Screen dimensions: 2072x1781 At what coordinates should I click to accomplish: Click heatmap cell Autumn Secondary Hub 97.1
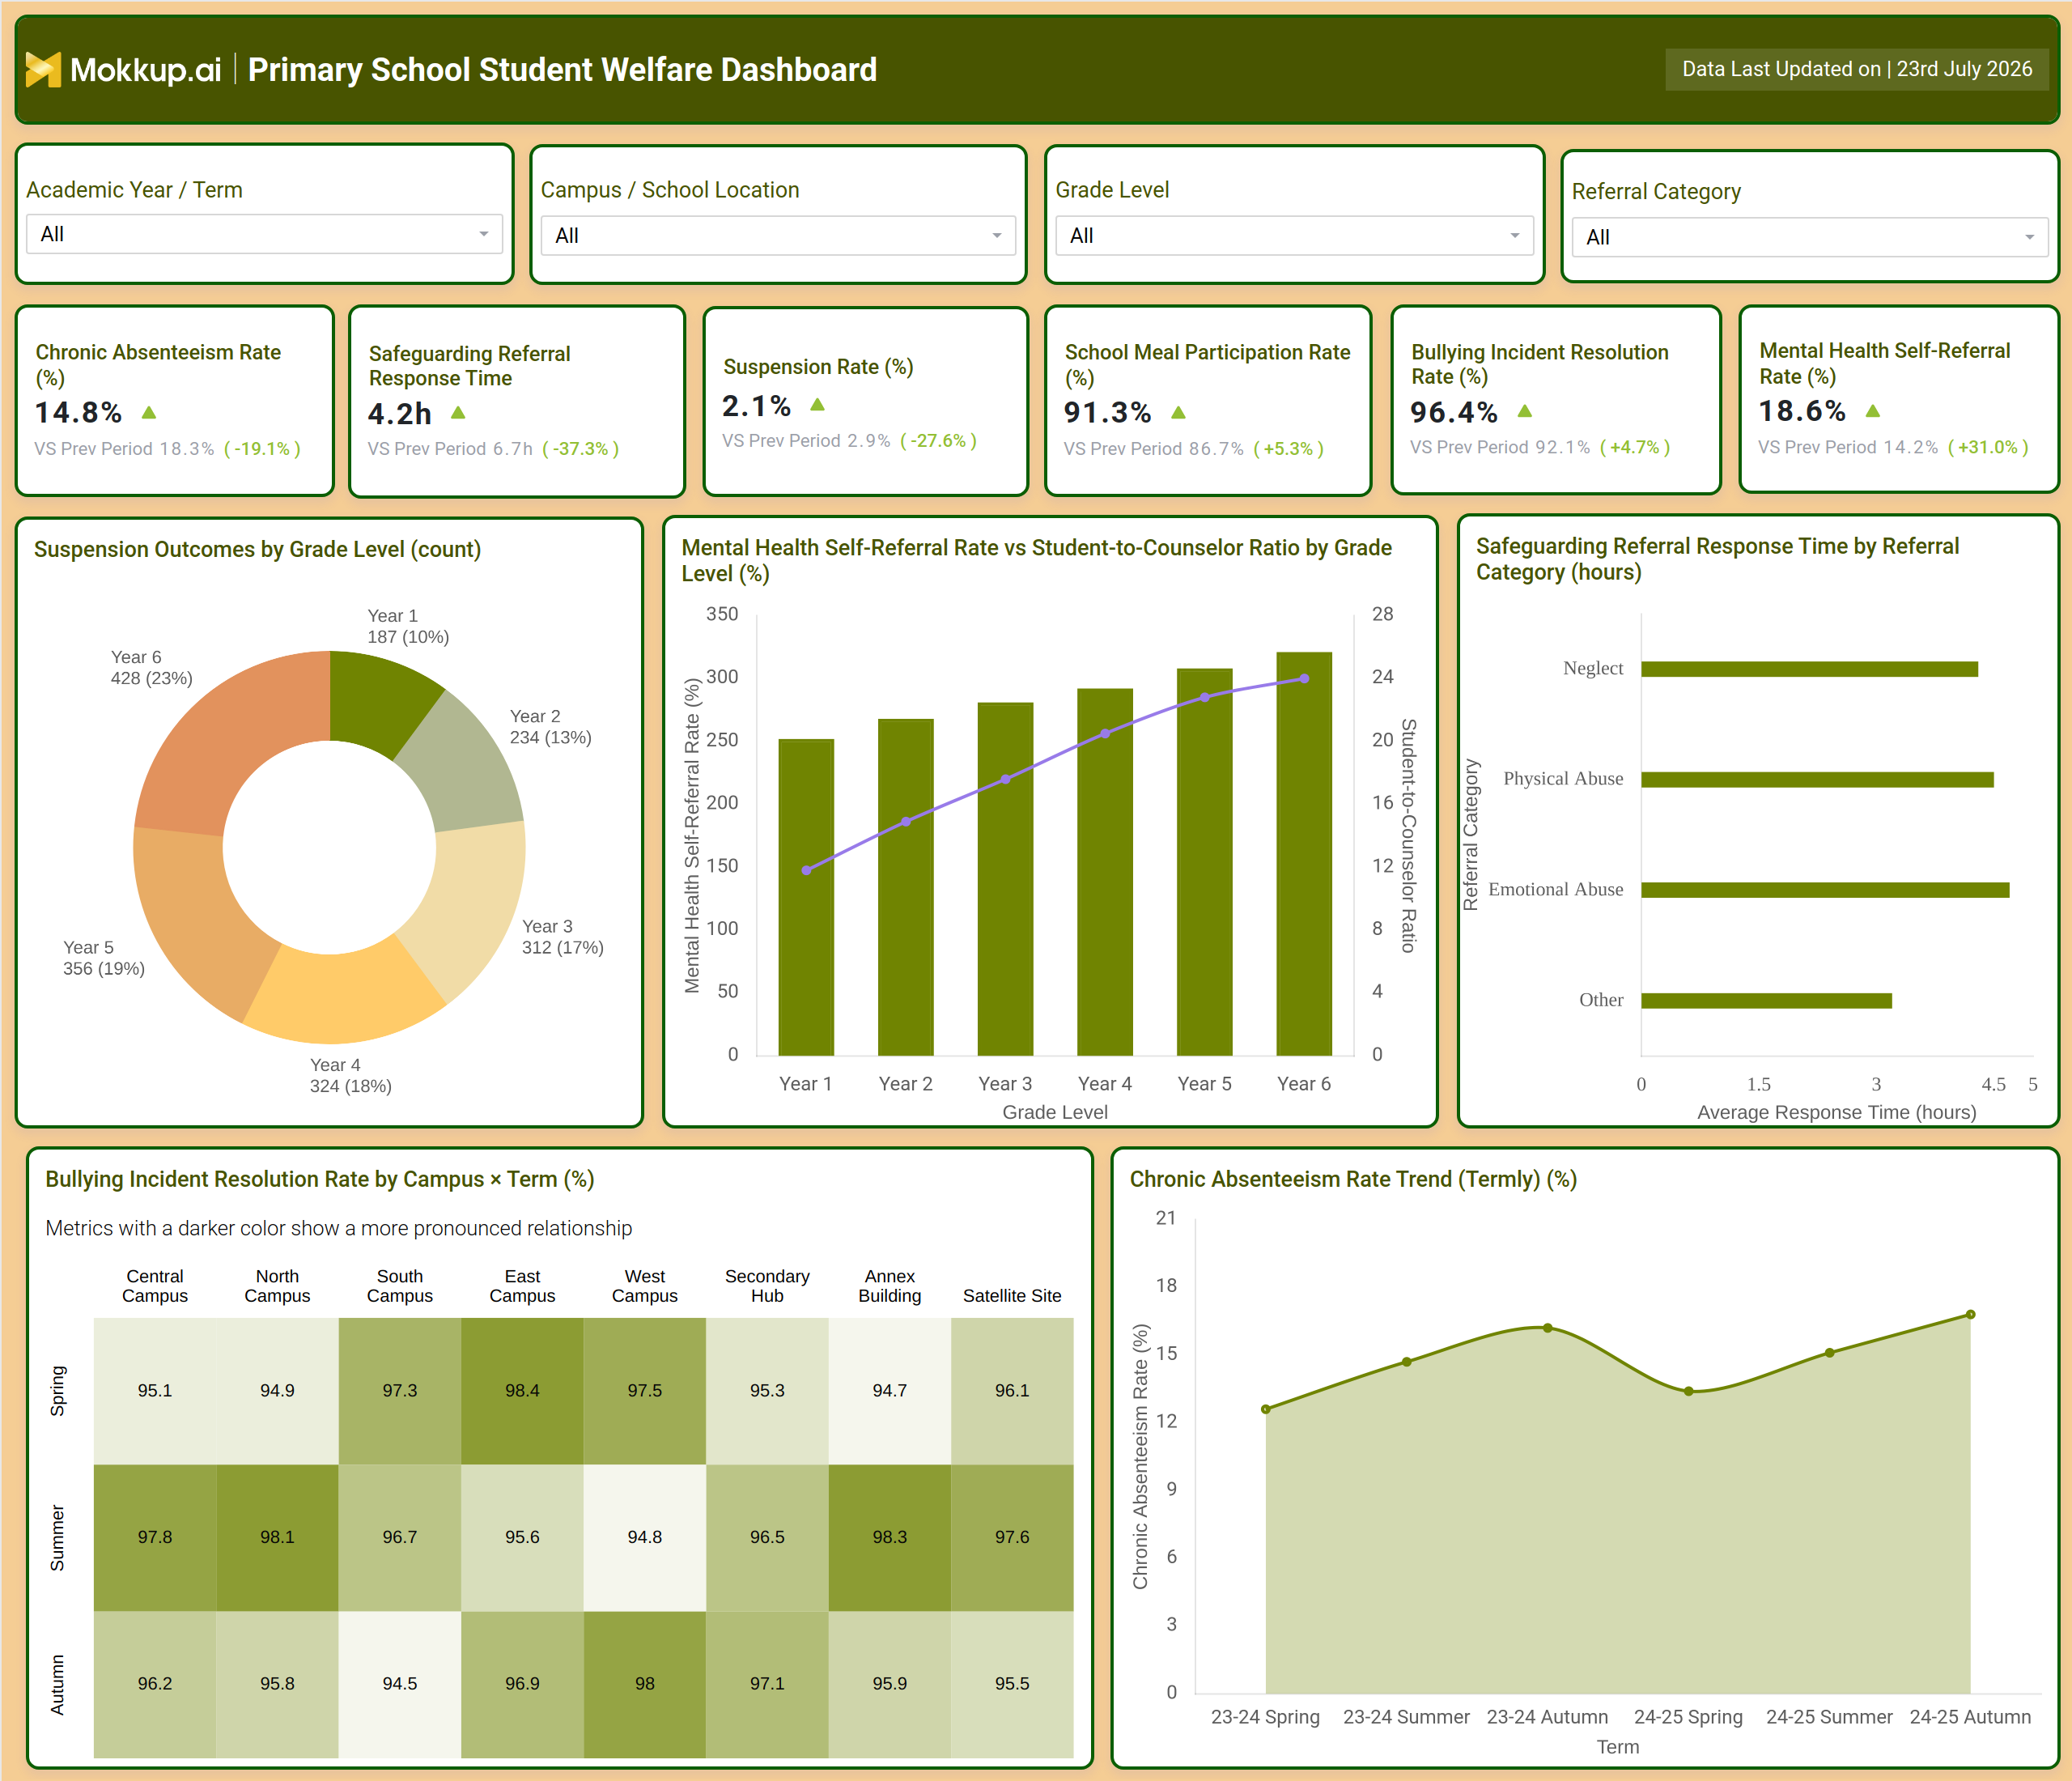(x=767, y=1684)
